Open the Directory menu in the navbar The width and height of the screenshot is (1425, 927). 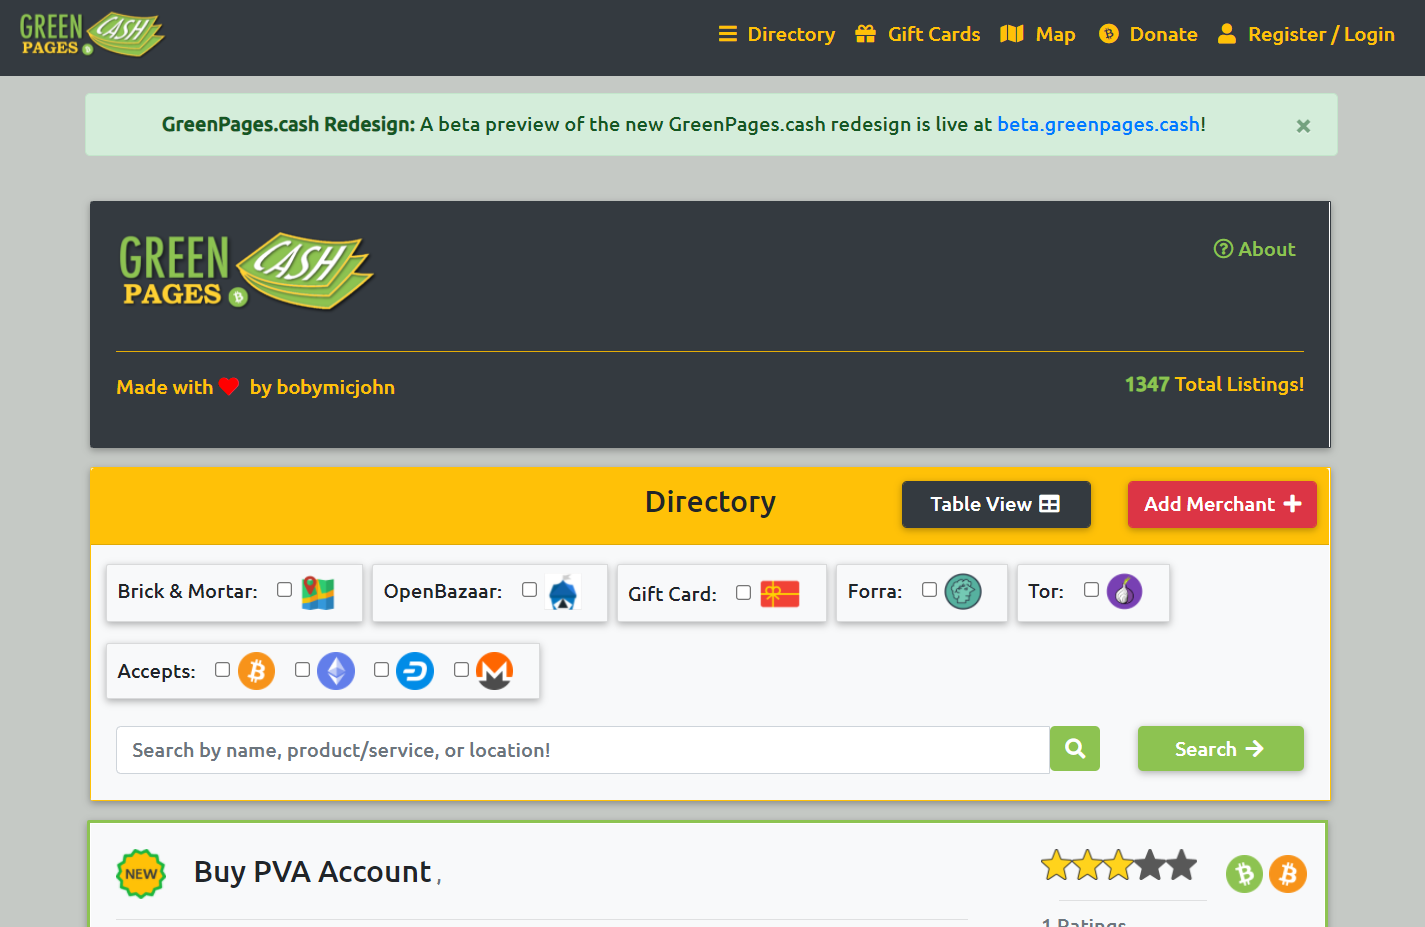click(x=777, y=34)
